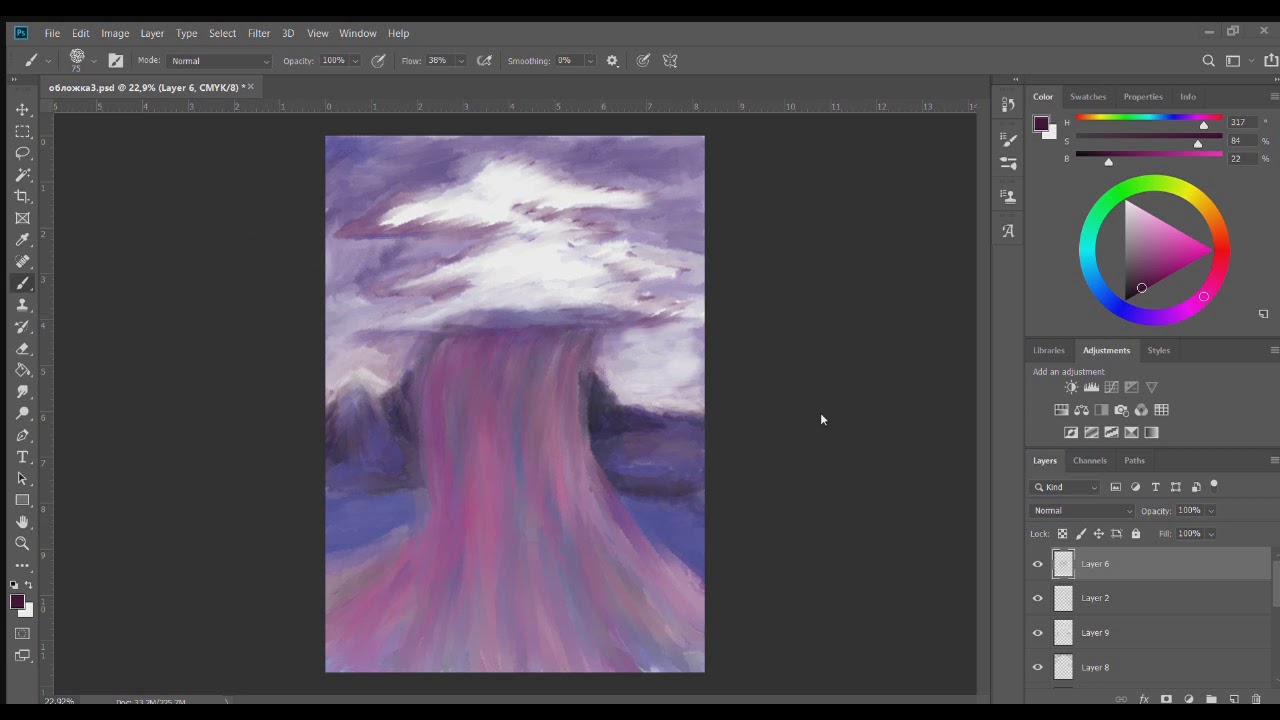1280x720 pixels.
Task: Select the Magic Wand tool
Action: coord(22,175)
